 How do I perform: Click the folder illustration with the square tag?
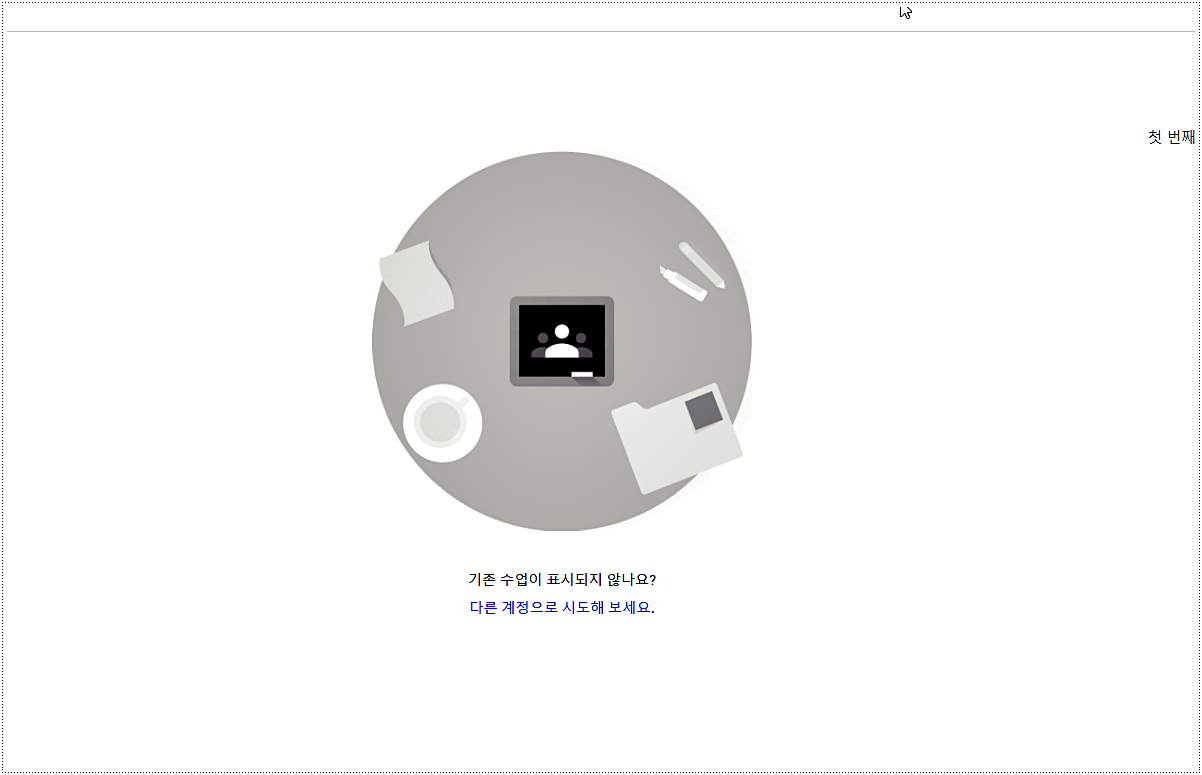coord(677,438)
